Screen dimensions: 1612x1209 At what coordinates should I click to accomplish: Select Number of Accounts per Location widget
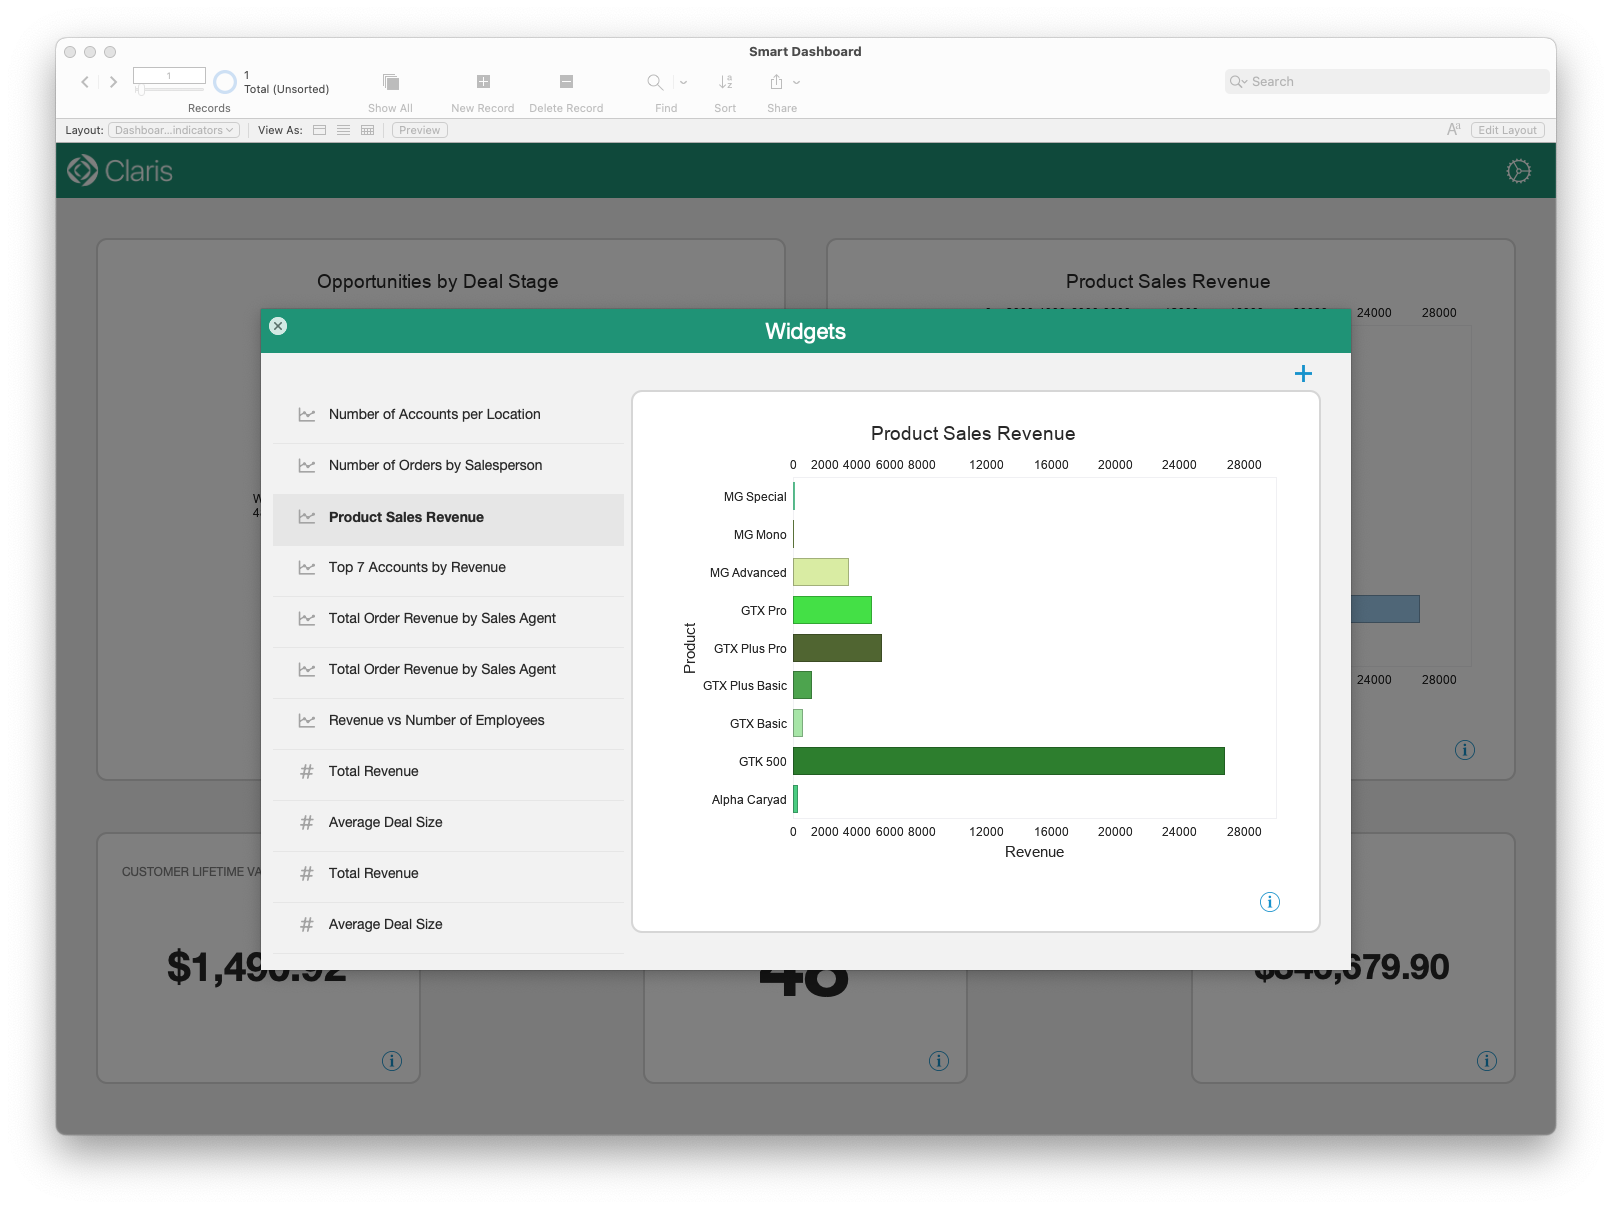448,414
